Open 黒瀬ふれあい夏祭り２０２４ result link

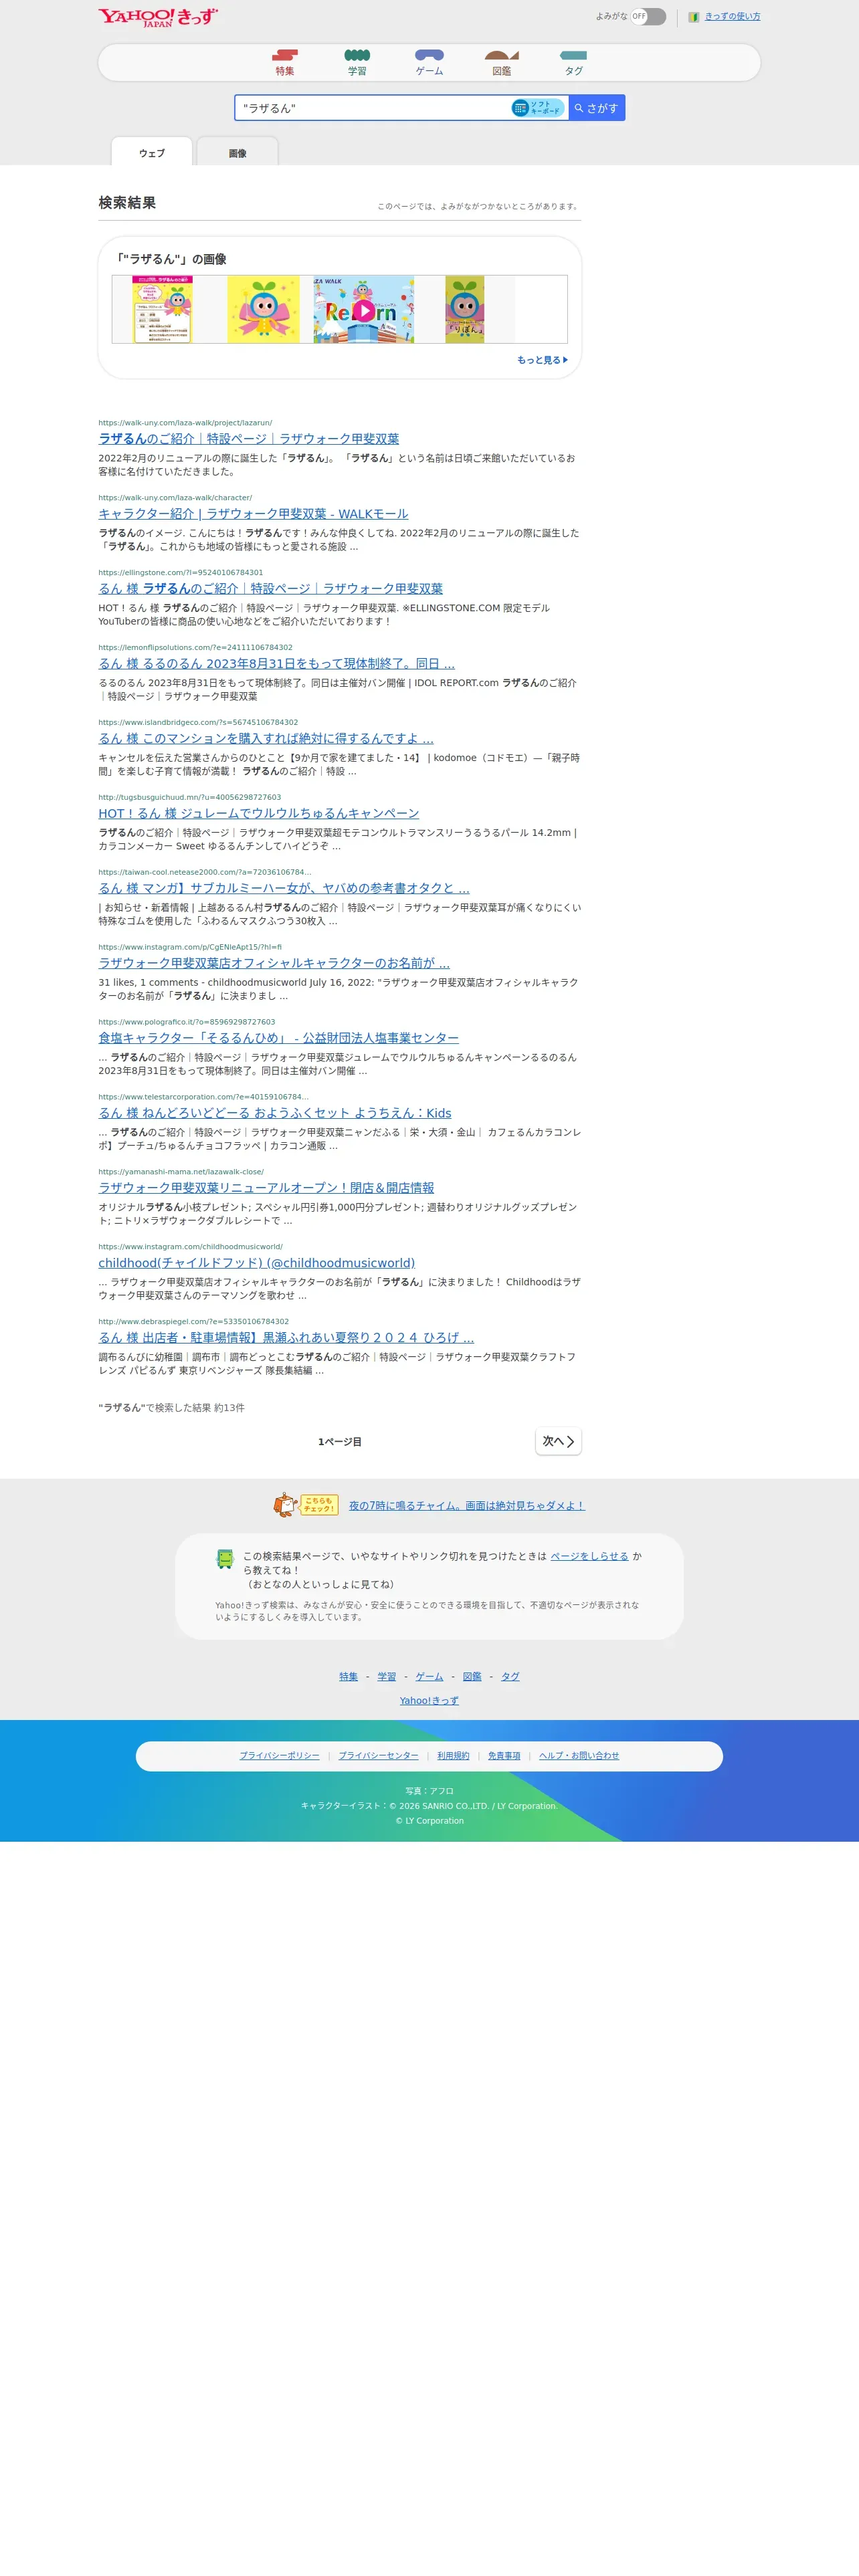coord(286,1338)
